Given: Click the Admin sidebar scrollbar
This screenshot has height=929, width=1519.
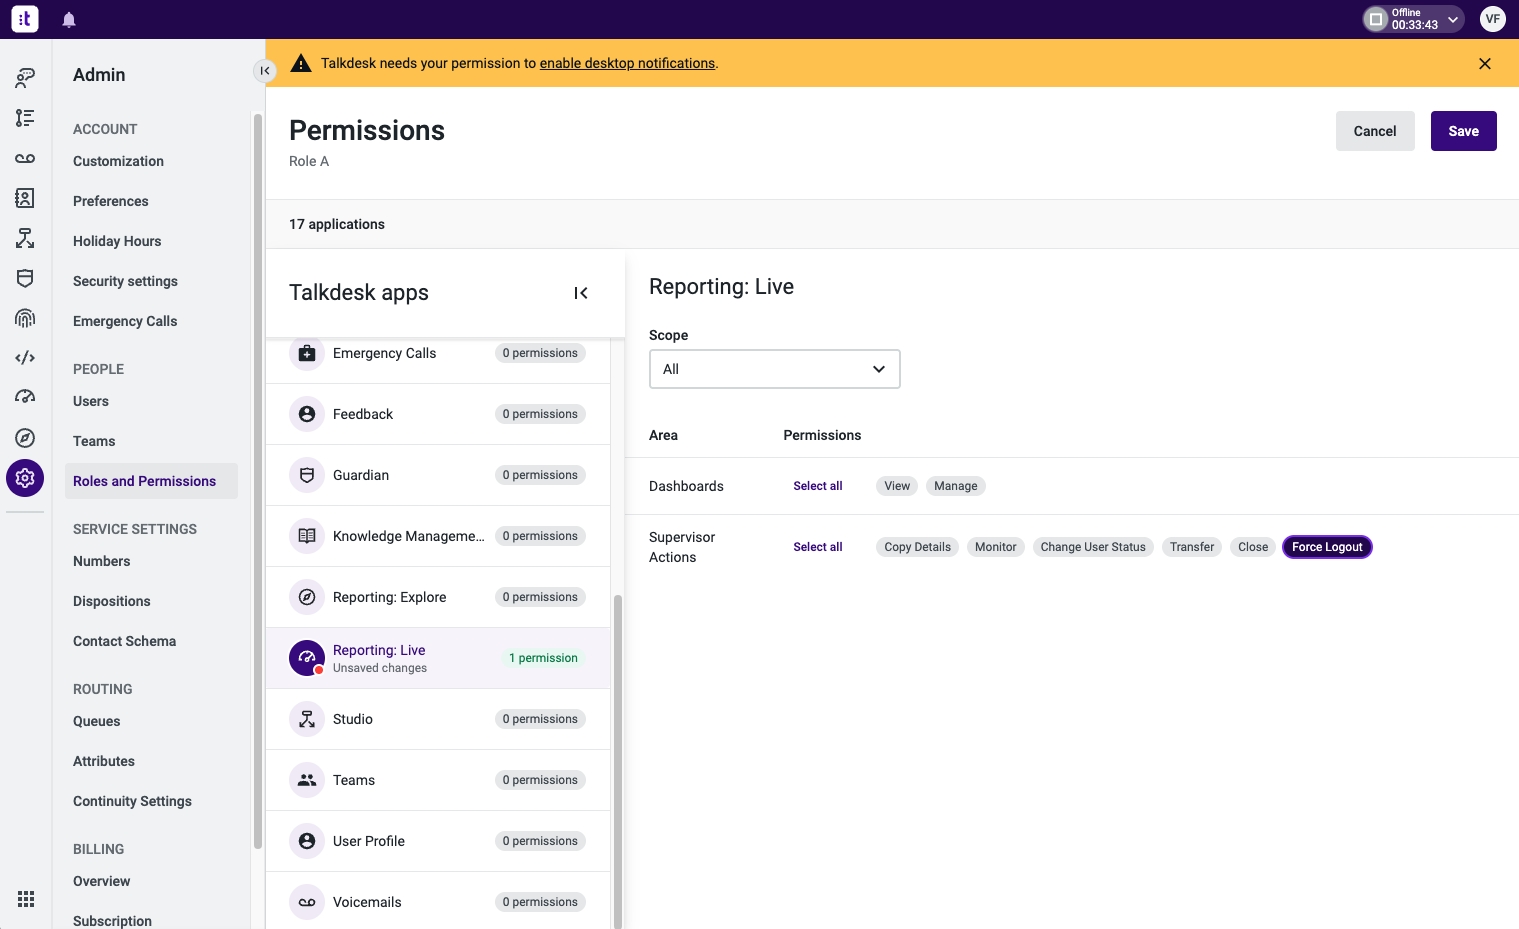Looking at the screenshot, I should pyautogui.click(x=257, y=480).
